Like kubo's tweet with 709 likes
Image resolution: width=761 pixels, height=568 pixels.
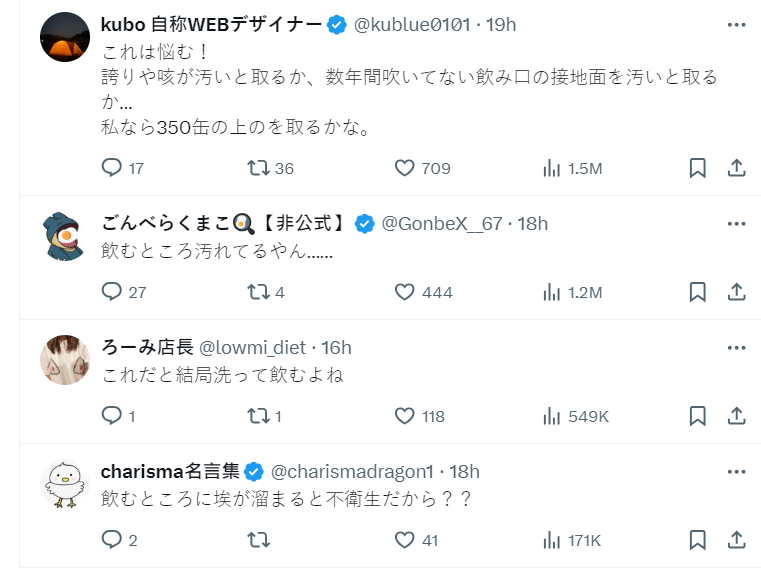coord(404,168)
